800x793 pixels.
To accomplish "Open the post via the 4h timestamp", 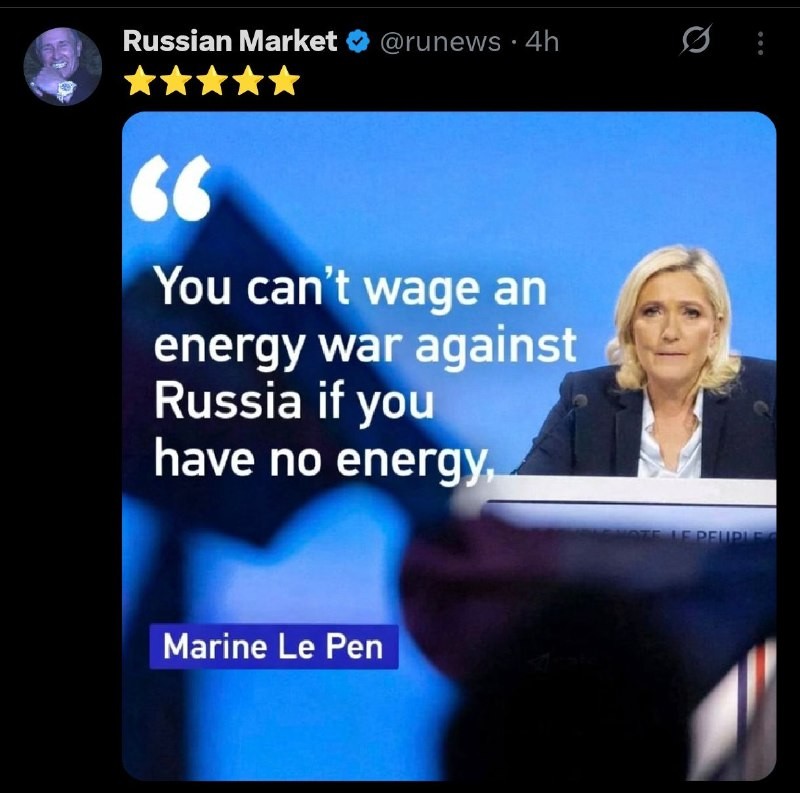I will point(542,41).
